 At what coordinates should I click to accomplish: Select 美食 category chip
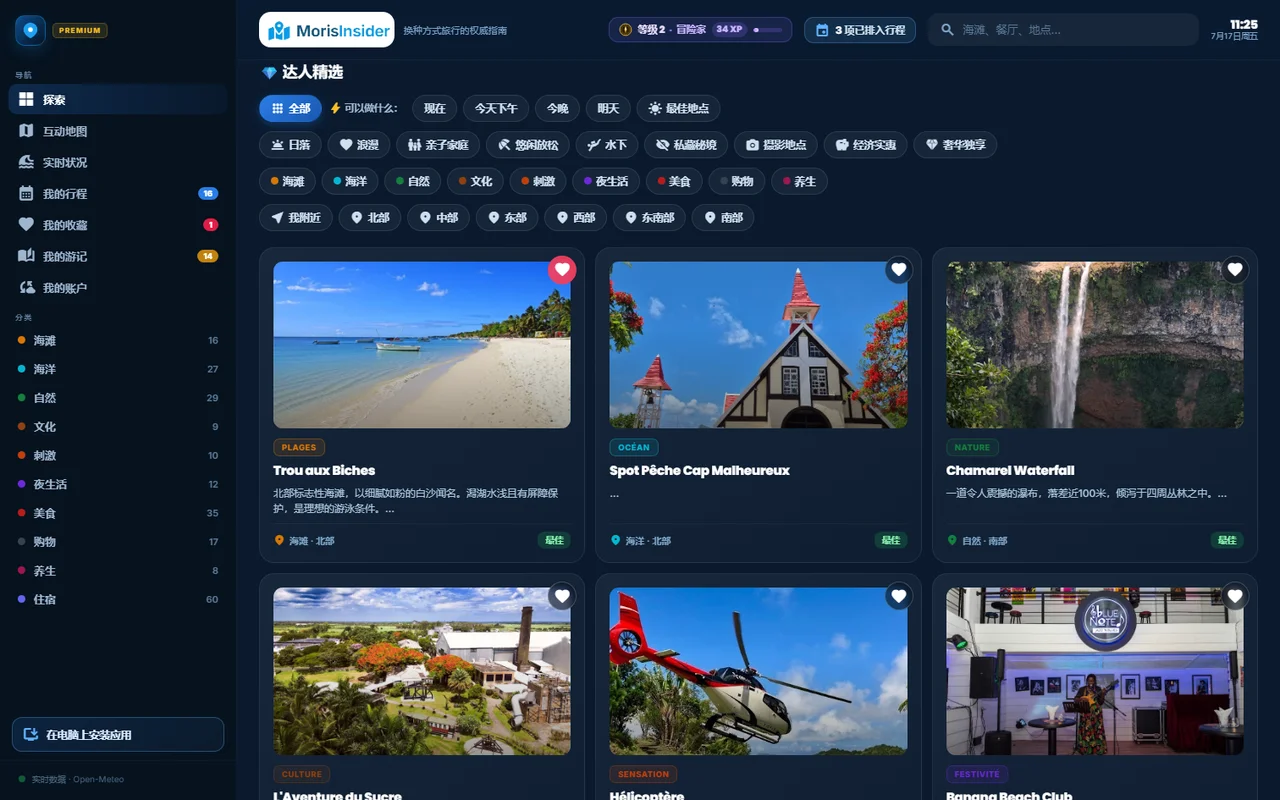point(674,181)
